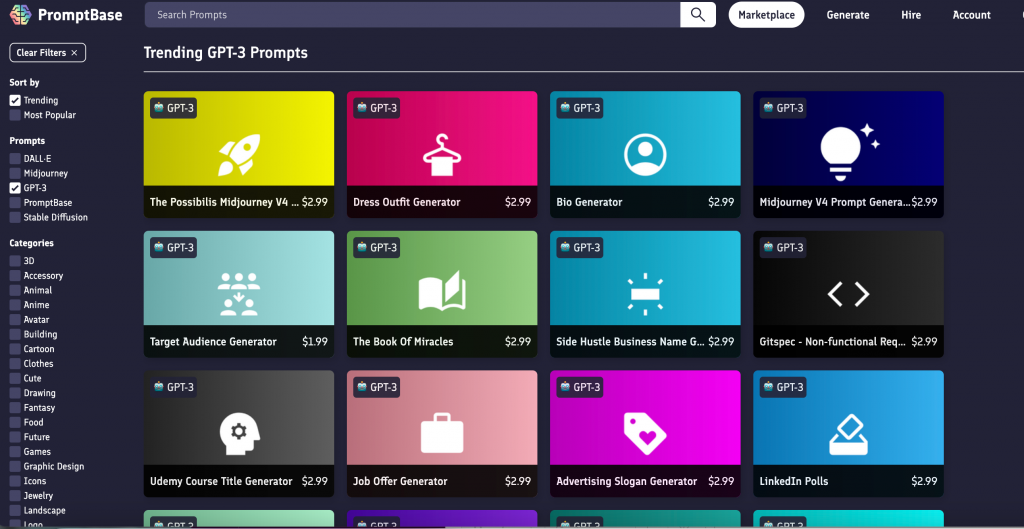
Task: Uncheck the GPT-3 prompts filter
Action: [15, 188]
